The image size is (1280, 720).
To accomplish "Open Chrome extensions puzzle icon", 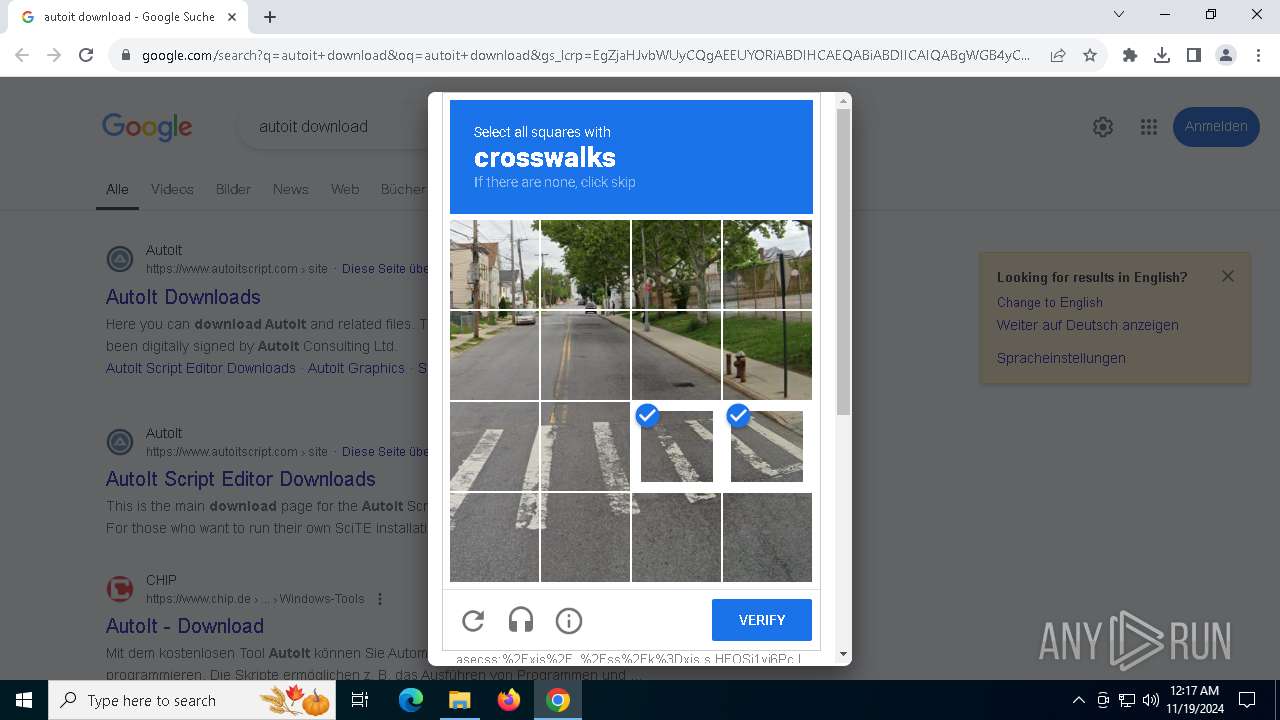I will point(1130,55).
